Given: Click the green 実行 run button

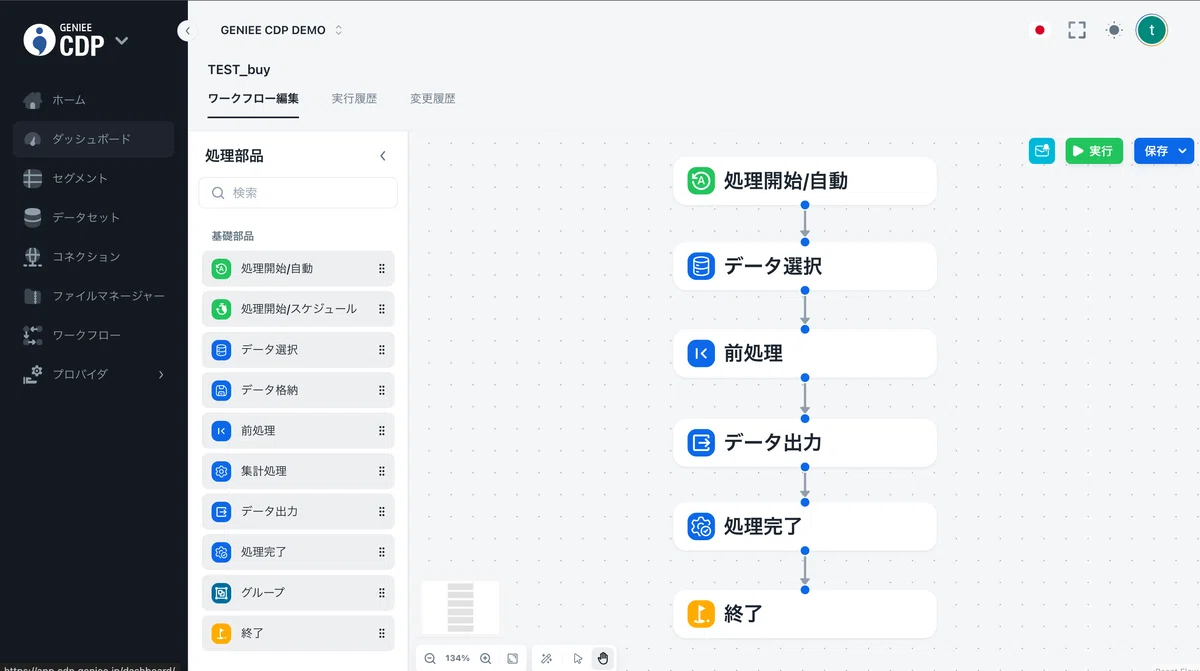Looking at the screenshot, I should point(1094,151).
